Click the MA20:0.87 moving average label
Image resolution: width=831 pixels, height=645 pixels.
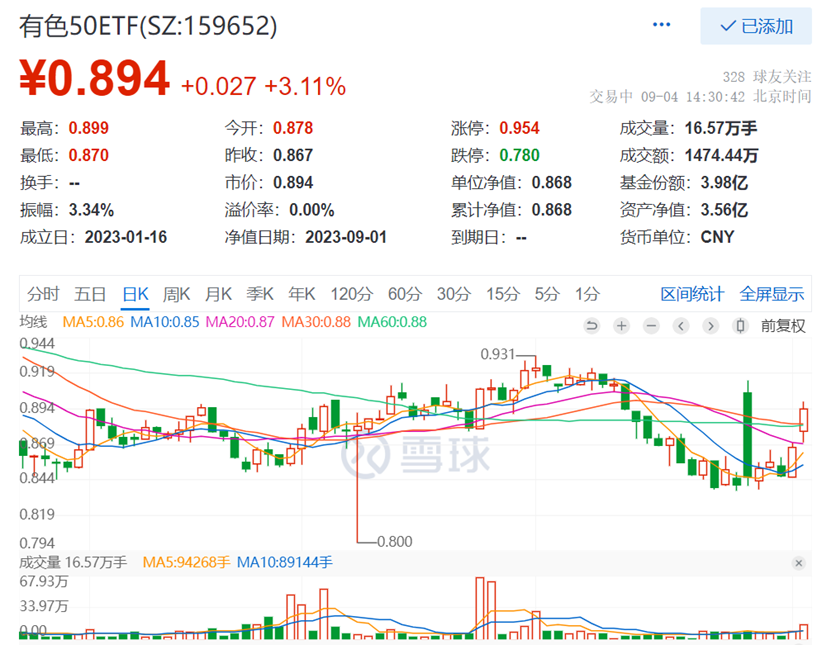240,322
